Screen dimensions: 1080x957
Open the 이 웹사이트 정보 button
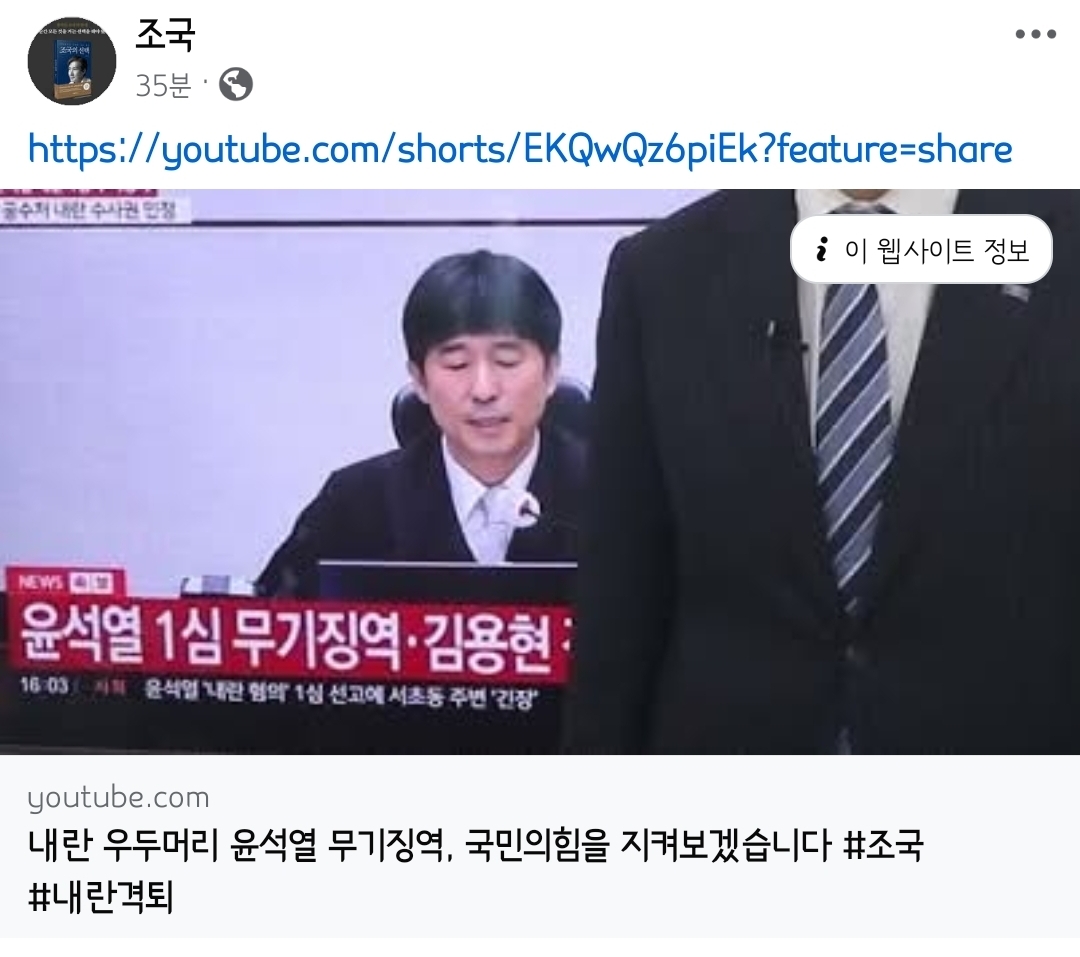pos(921,249)
